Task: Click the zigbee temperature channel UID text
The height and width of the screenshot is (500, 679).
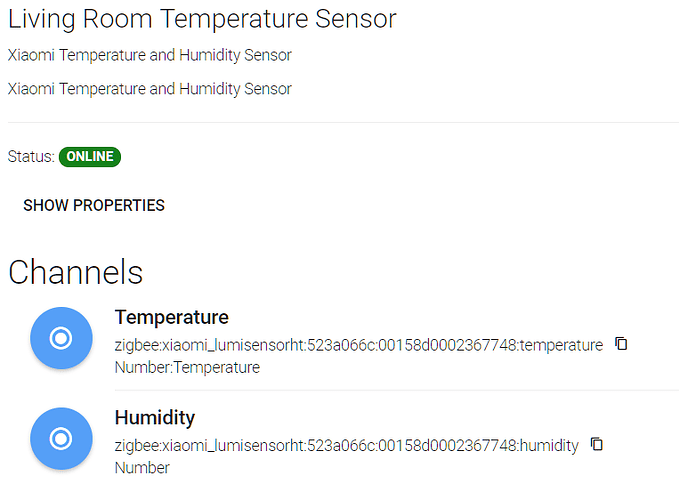Action: click(x=359, y=345)
